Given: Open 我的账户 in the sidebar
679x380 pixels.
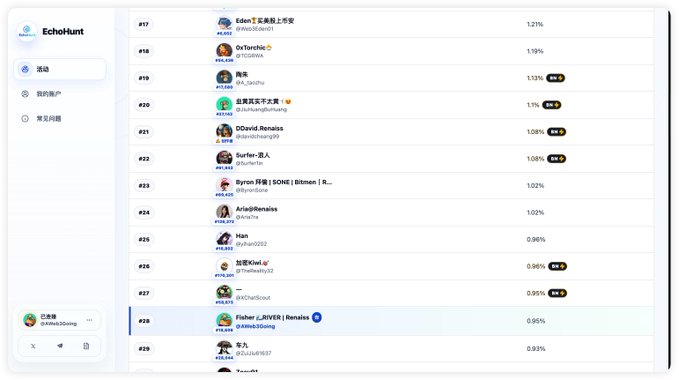Looking at the screenshot, I should pyautogui.click(x=48, y=94).
